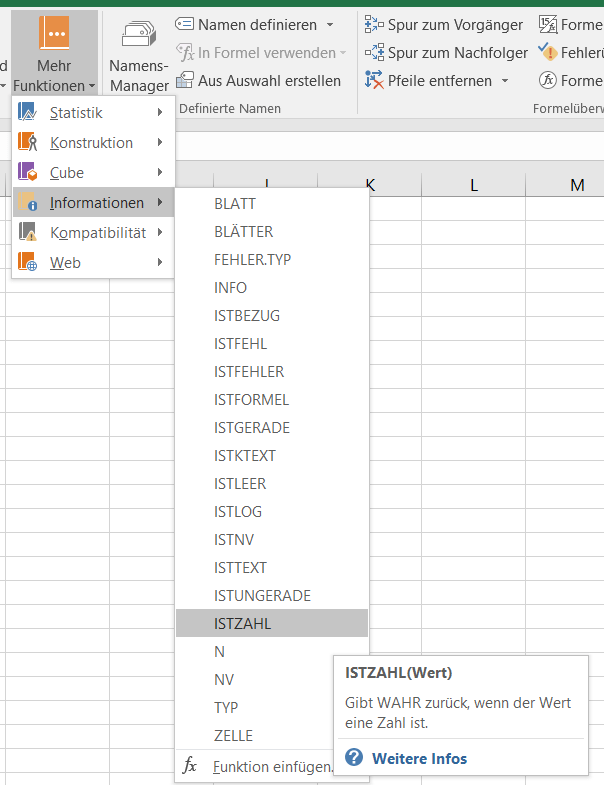The width and height of the screenshot is (604, 785).
Task: Open the Namens-Manager icon
Action: click(x=139, y=35)
